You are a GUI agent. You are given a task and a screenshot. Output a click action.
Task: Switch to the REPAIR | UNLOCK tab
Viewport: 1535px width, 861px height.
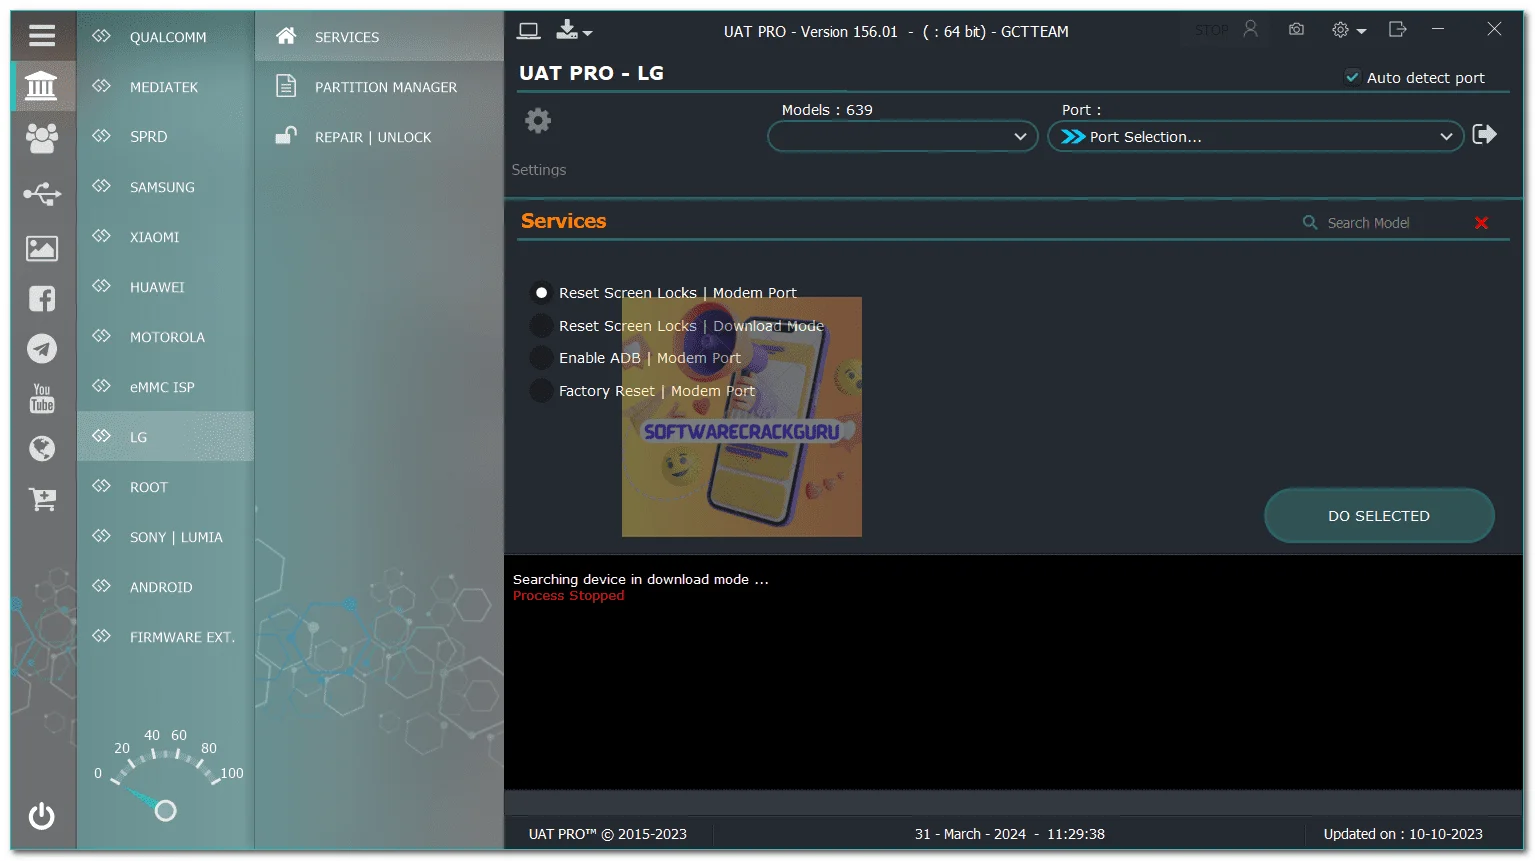tap(380, 137)
